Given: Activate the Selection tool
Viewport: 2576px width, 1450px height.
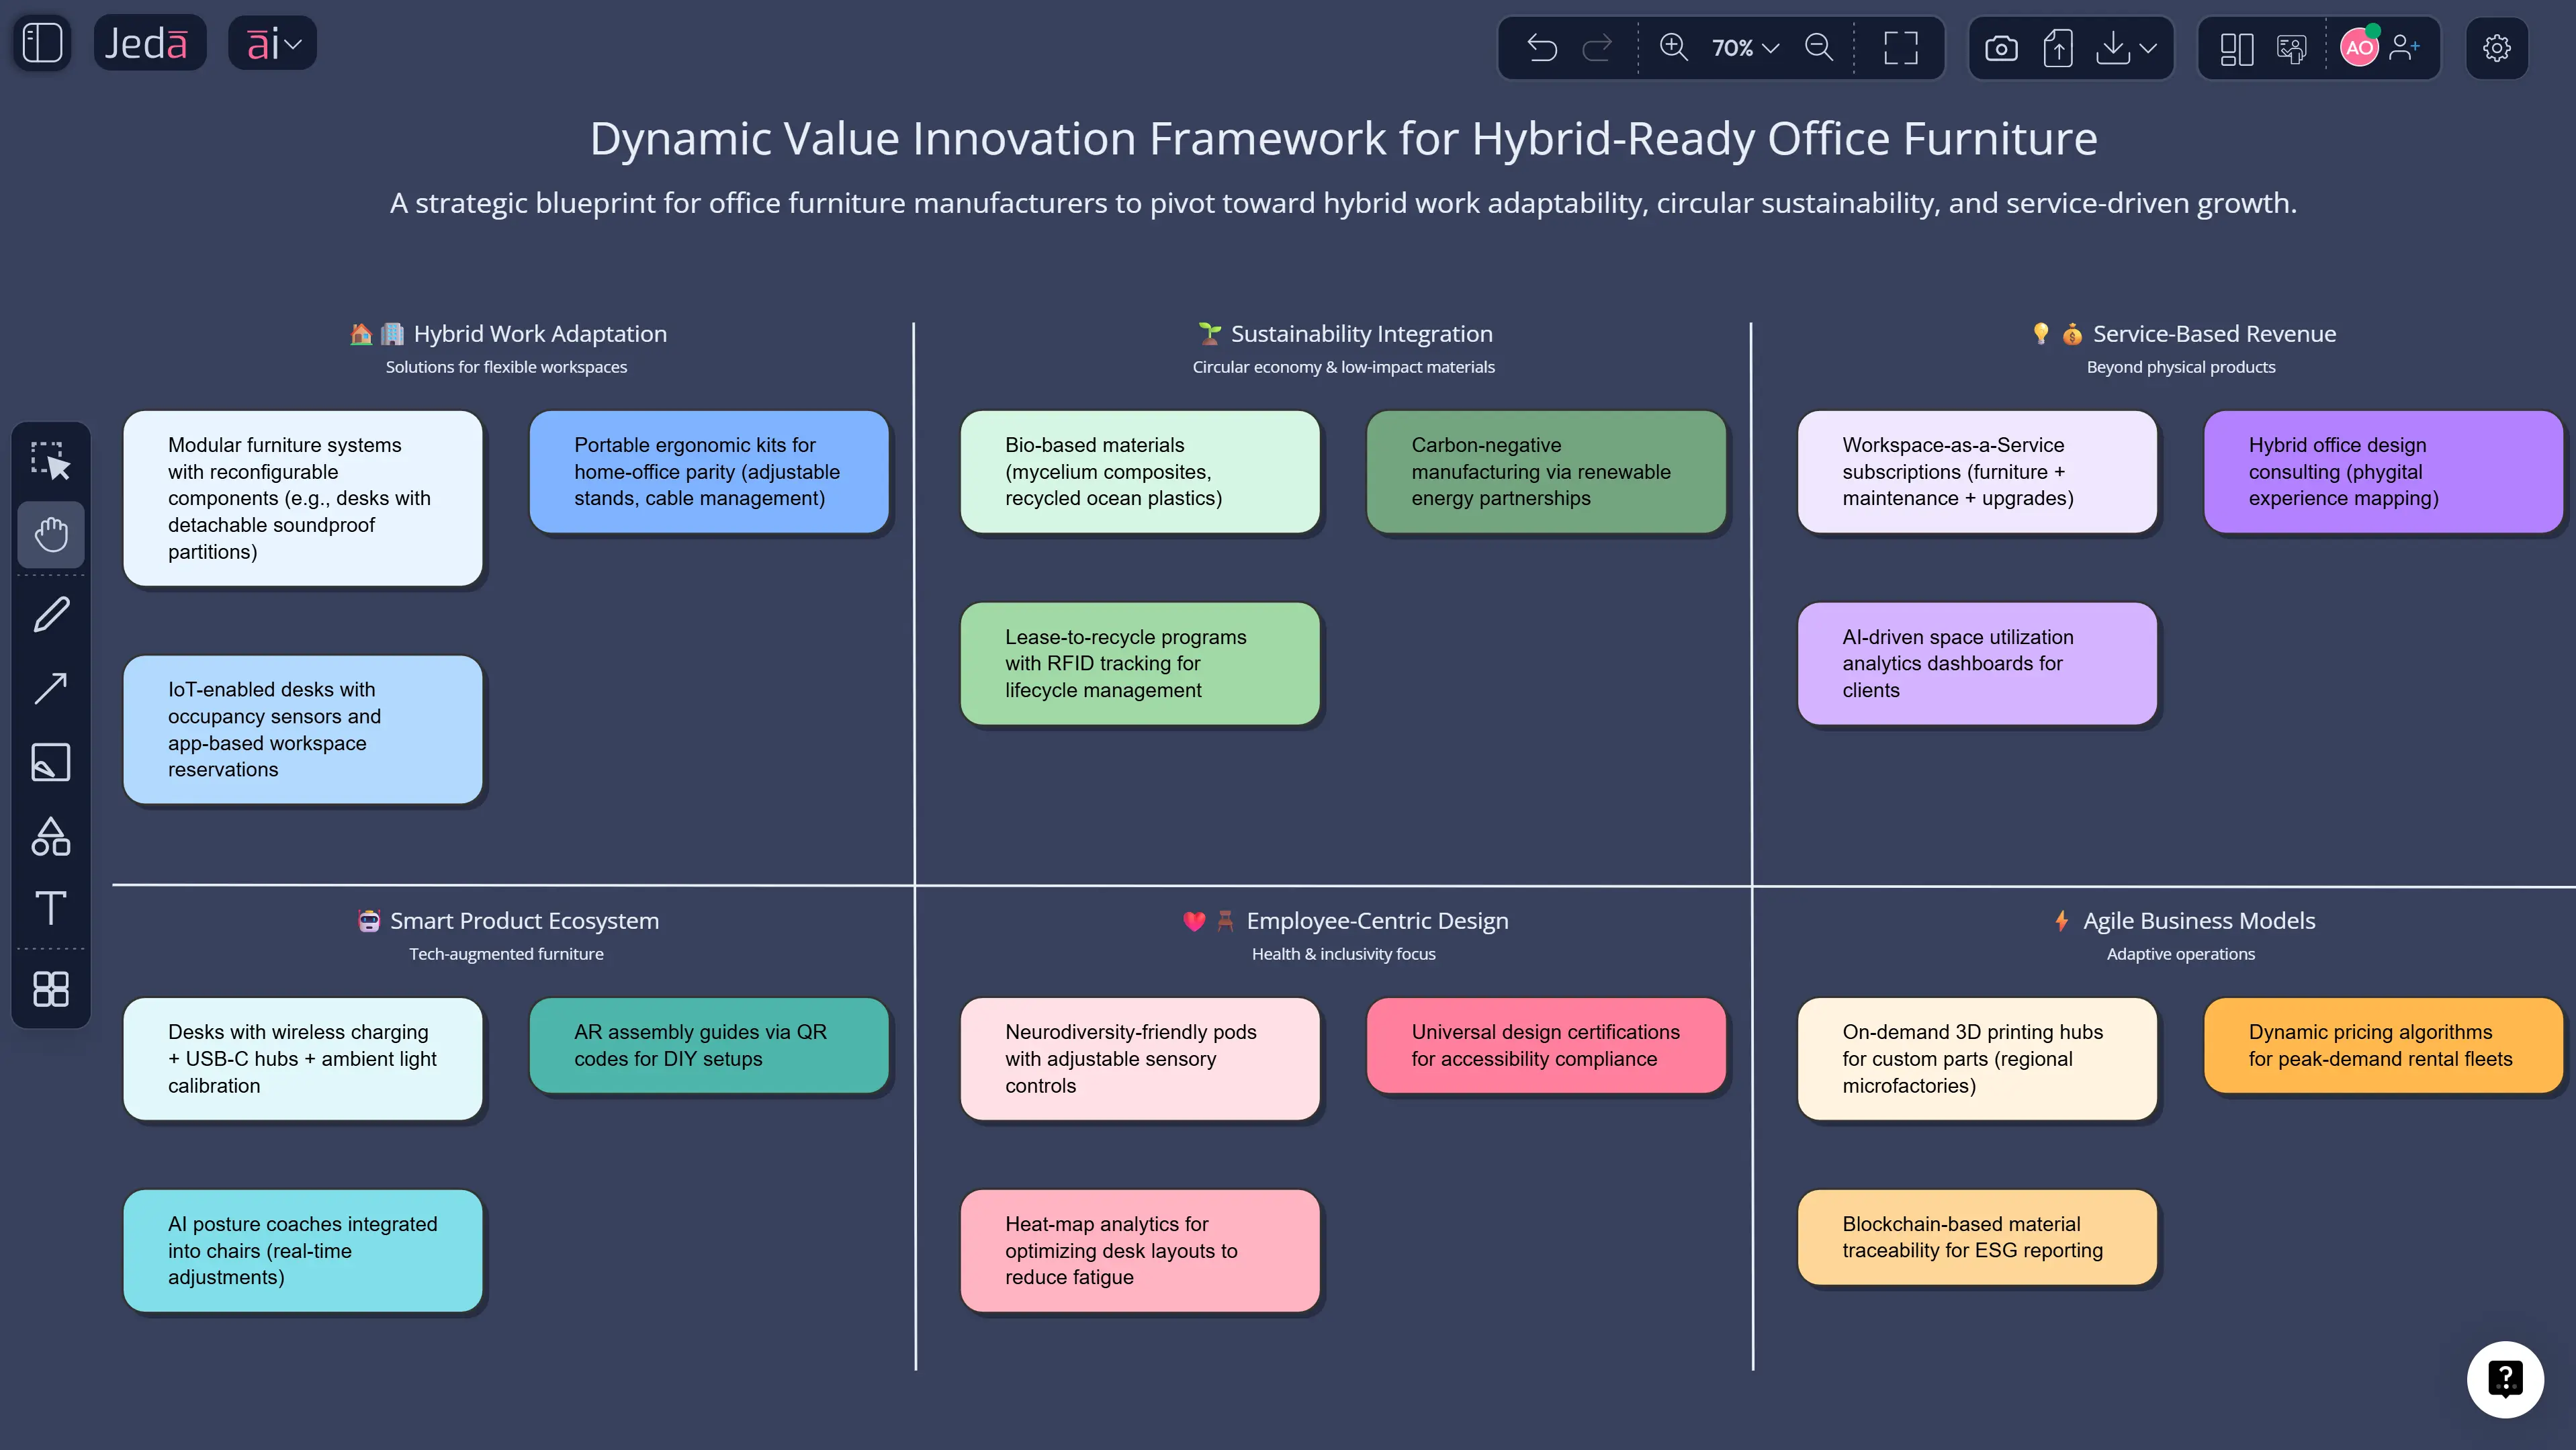Looking at the screenshot, I should (x=51, y=461).
